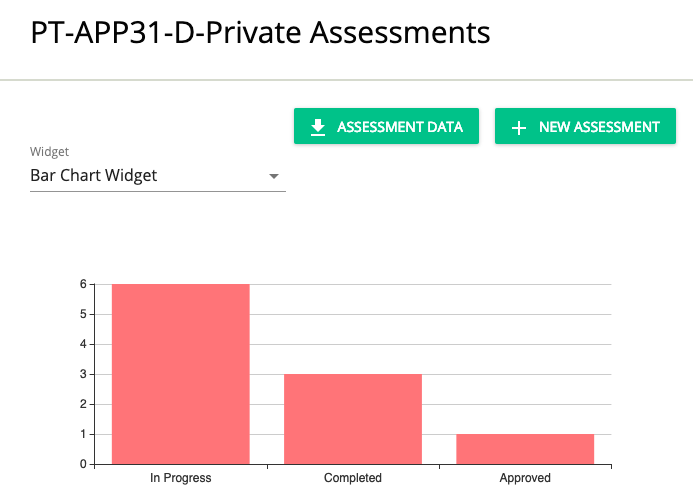The height and width of the screenshot is (488, 693).
Task: Open the Bar Chart Widget selector
Action: (x=158, y=176)
